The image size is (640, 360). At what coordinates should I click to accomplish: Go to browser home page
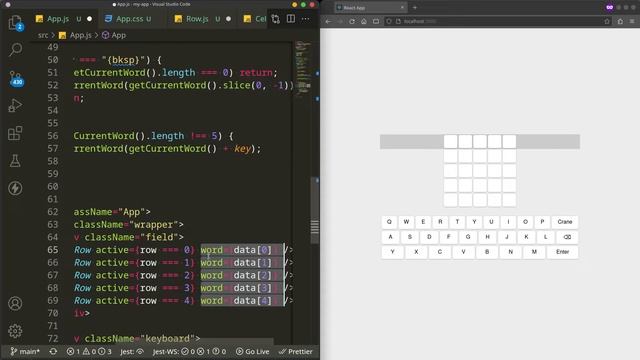(x=364, y=21)
